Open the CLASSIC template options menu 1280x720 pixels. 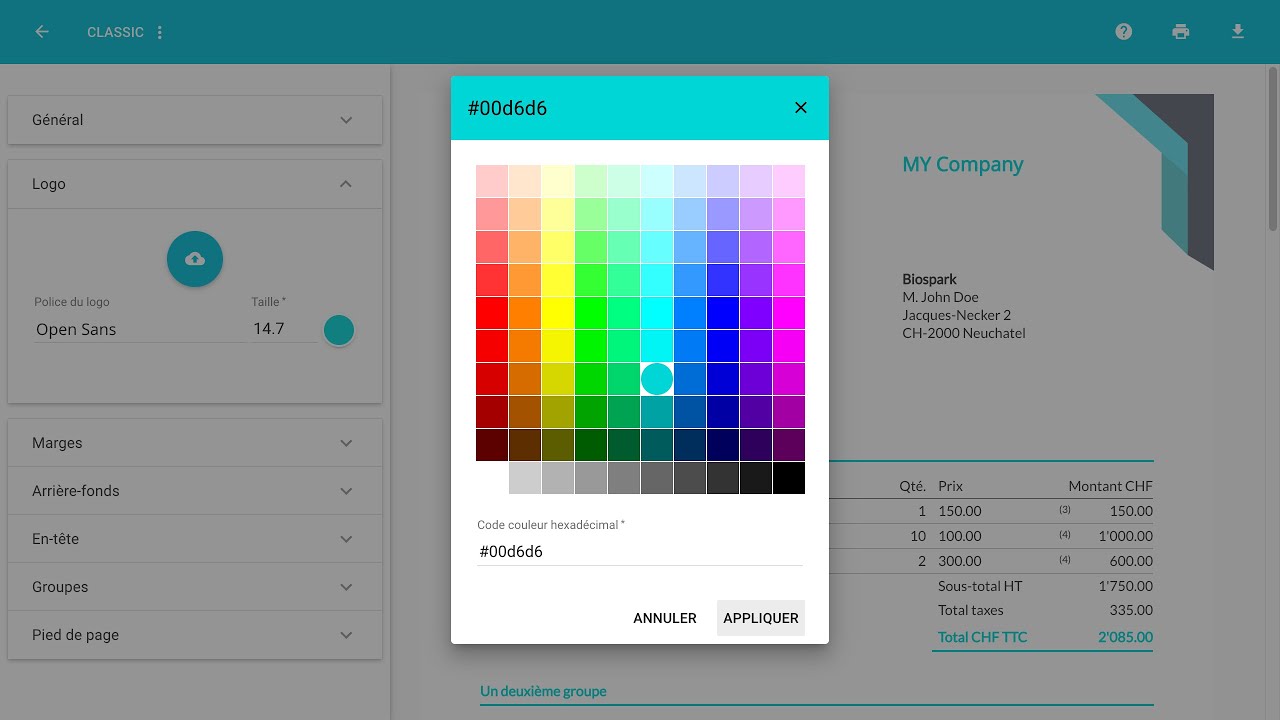point(160,32)
